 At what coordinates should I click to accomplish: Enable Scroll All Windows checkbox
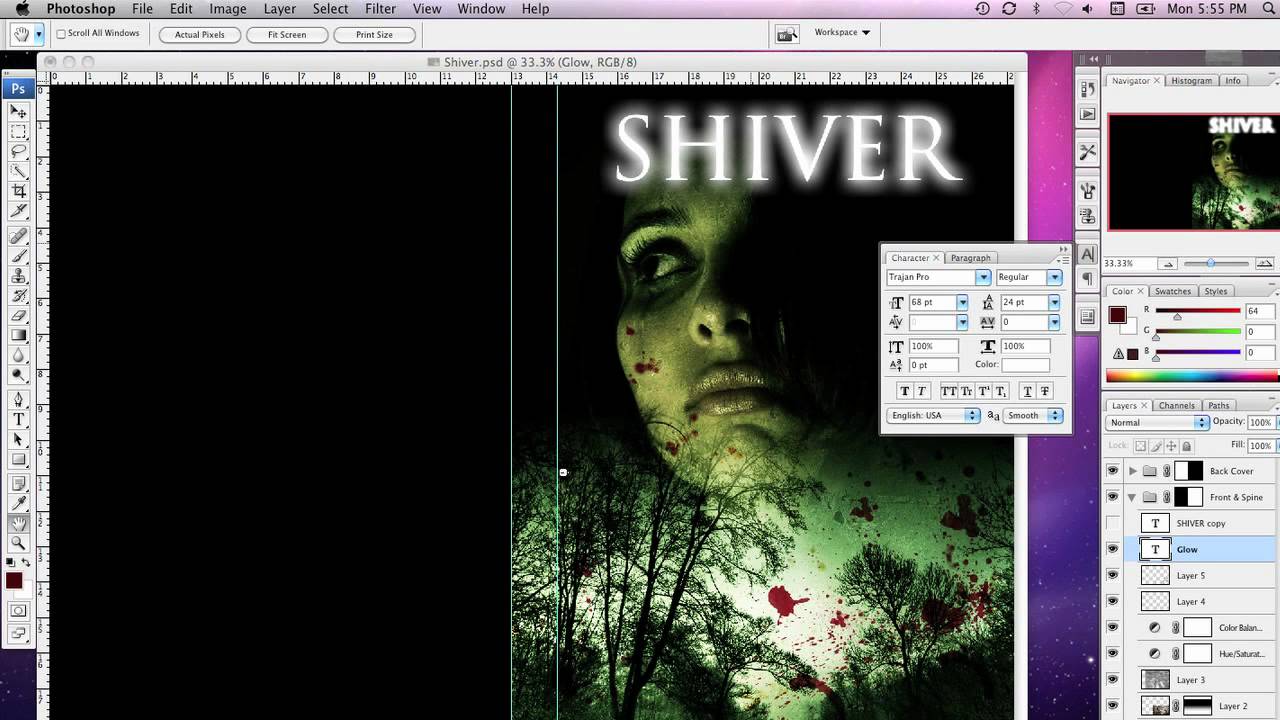(x=61, y=34)
